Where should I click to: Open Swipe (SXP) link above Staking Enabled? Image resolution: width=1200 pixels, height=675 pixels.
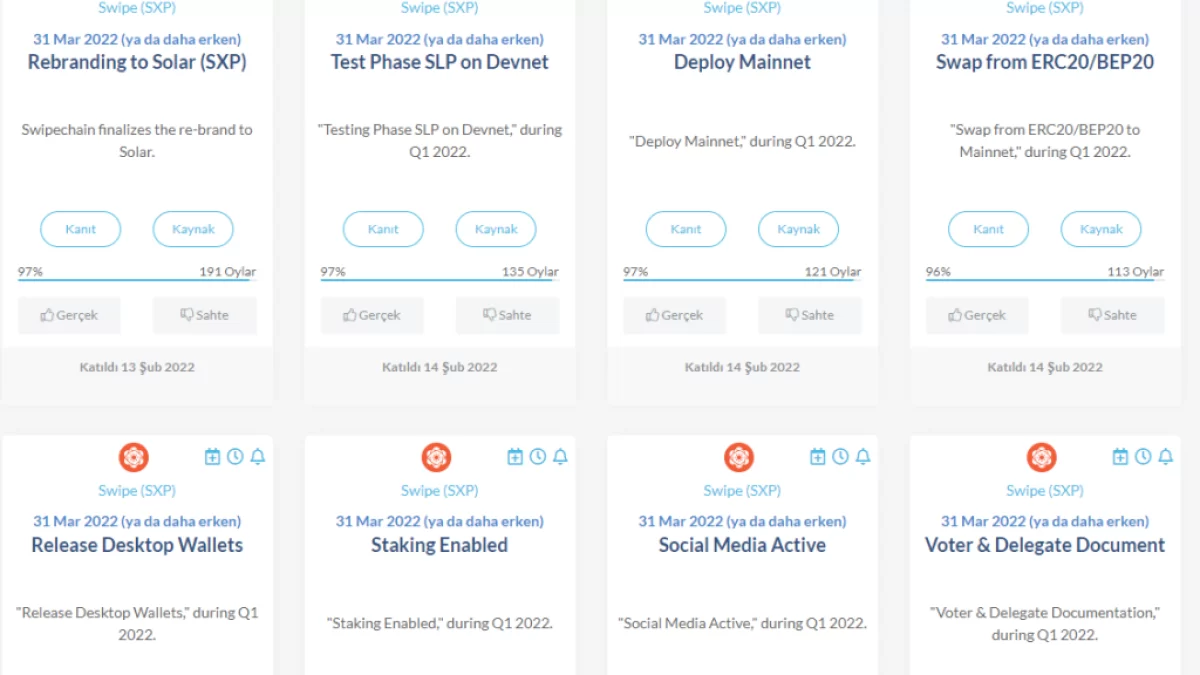(440, 490)
